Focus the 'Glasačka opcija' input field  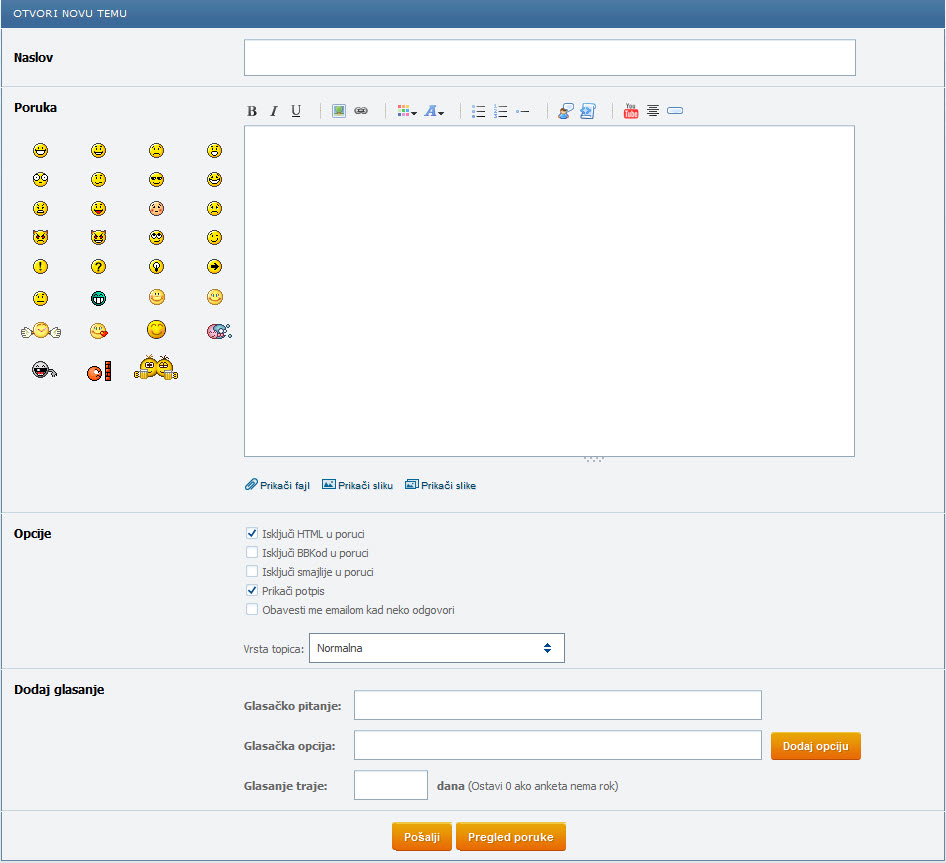pos(557,746)
